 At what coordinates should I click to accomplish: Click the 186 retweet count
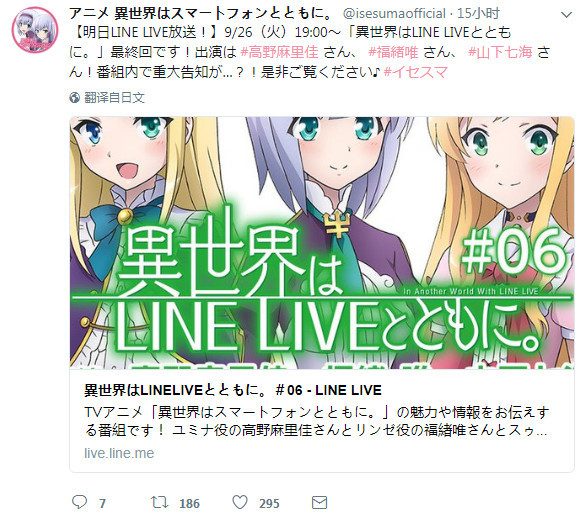189,504
